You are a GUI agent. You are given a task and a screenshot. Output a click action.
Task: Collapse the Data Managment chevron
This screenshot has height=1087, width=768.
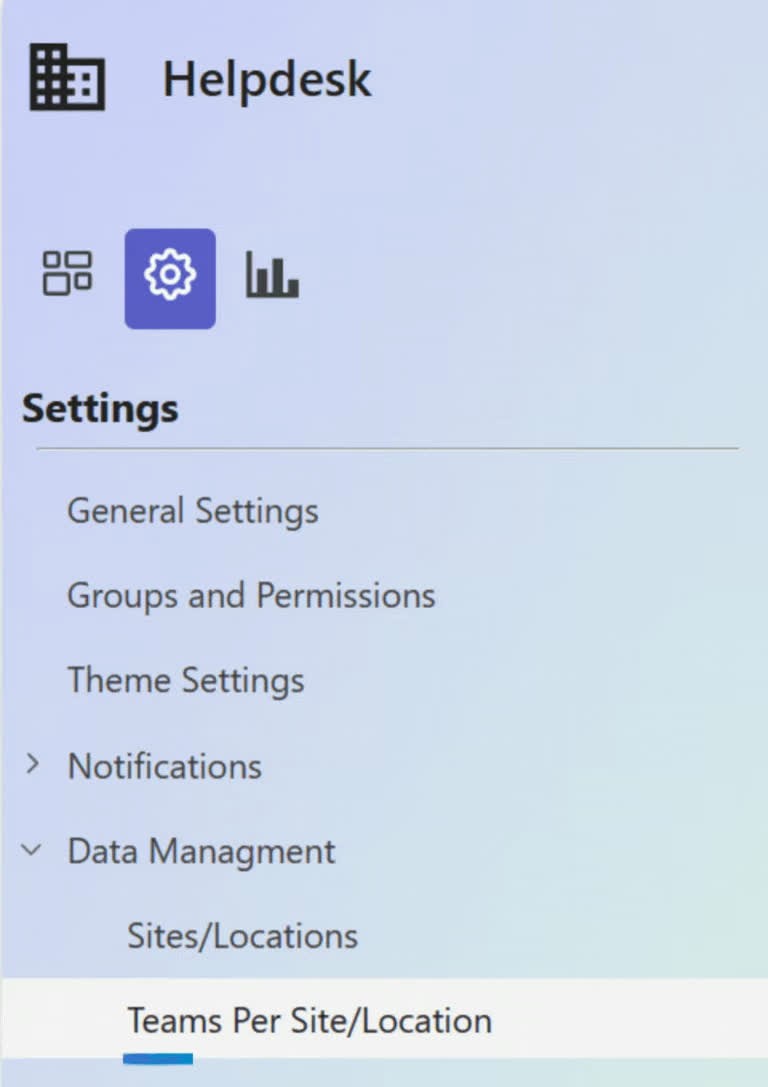pyautogui.click(x=32, y=849)
